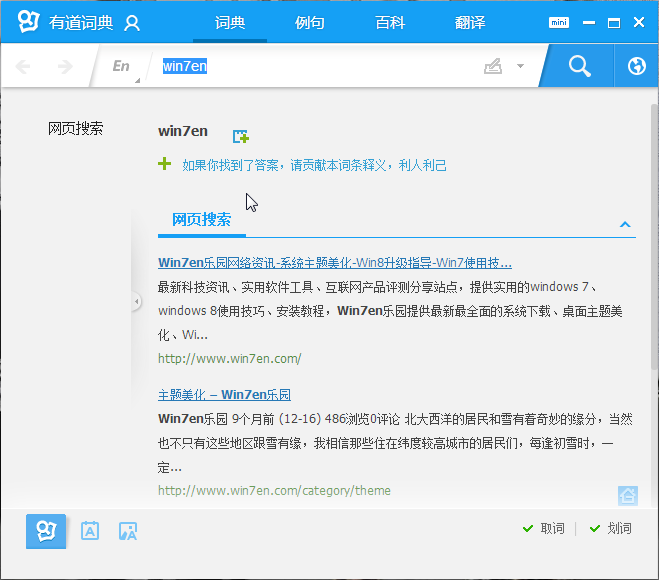This screenshot has width=659, height=580.
Task: Add win7en to the wordbook
Action: click(x=241, y=137)
